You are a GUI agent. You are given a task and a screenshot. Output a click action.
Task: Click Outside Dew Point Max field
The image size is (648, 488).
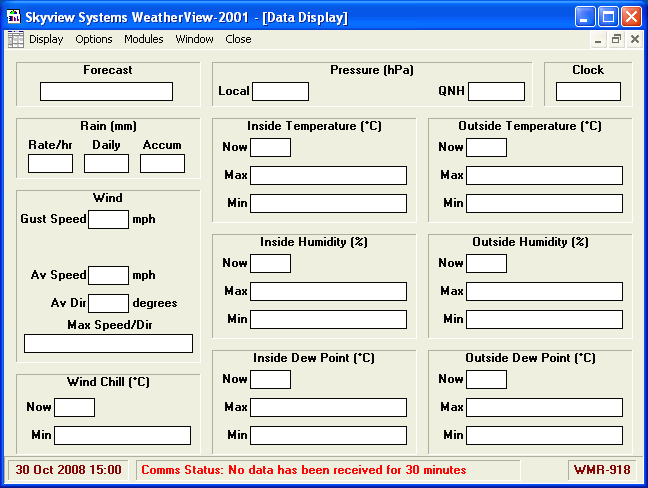544,407
